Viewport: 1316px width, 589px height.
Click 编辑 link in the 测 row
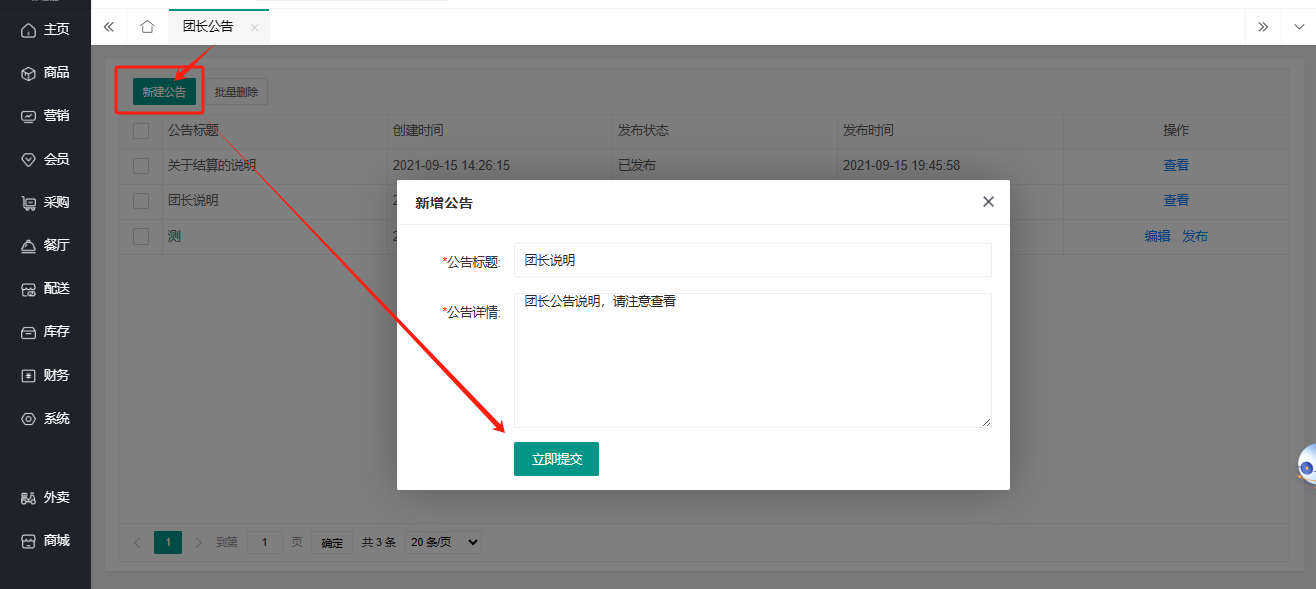(1158, 237)
